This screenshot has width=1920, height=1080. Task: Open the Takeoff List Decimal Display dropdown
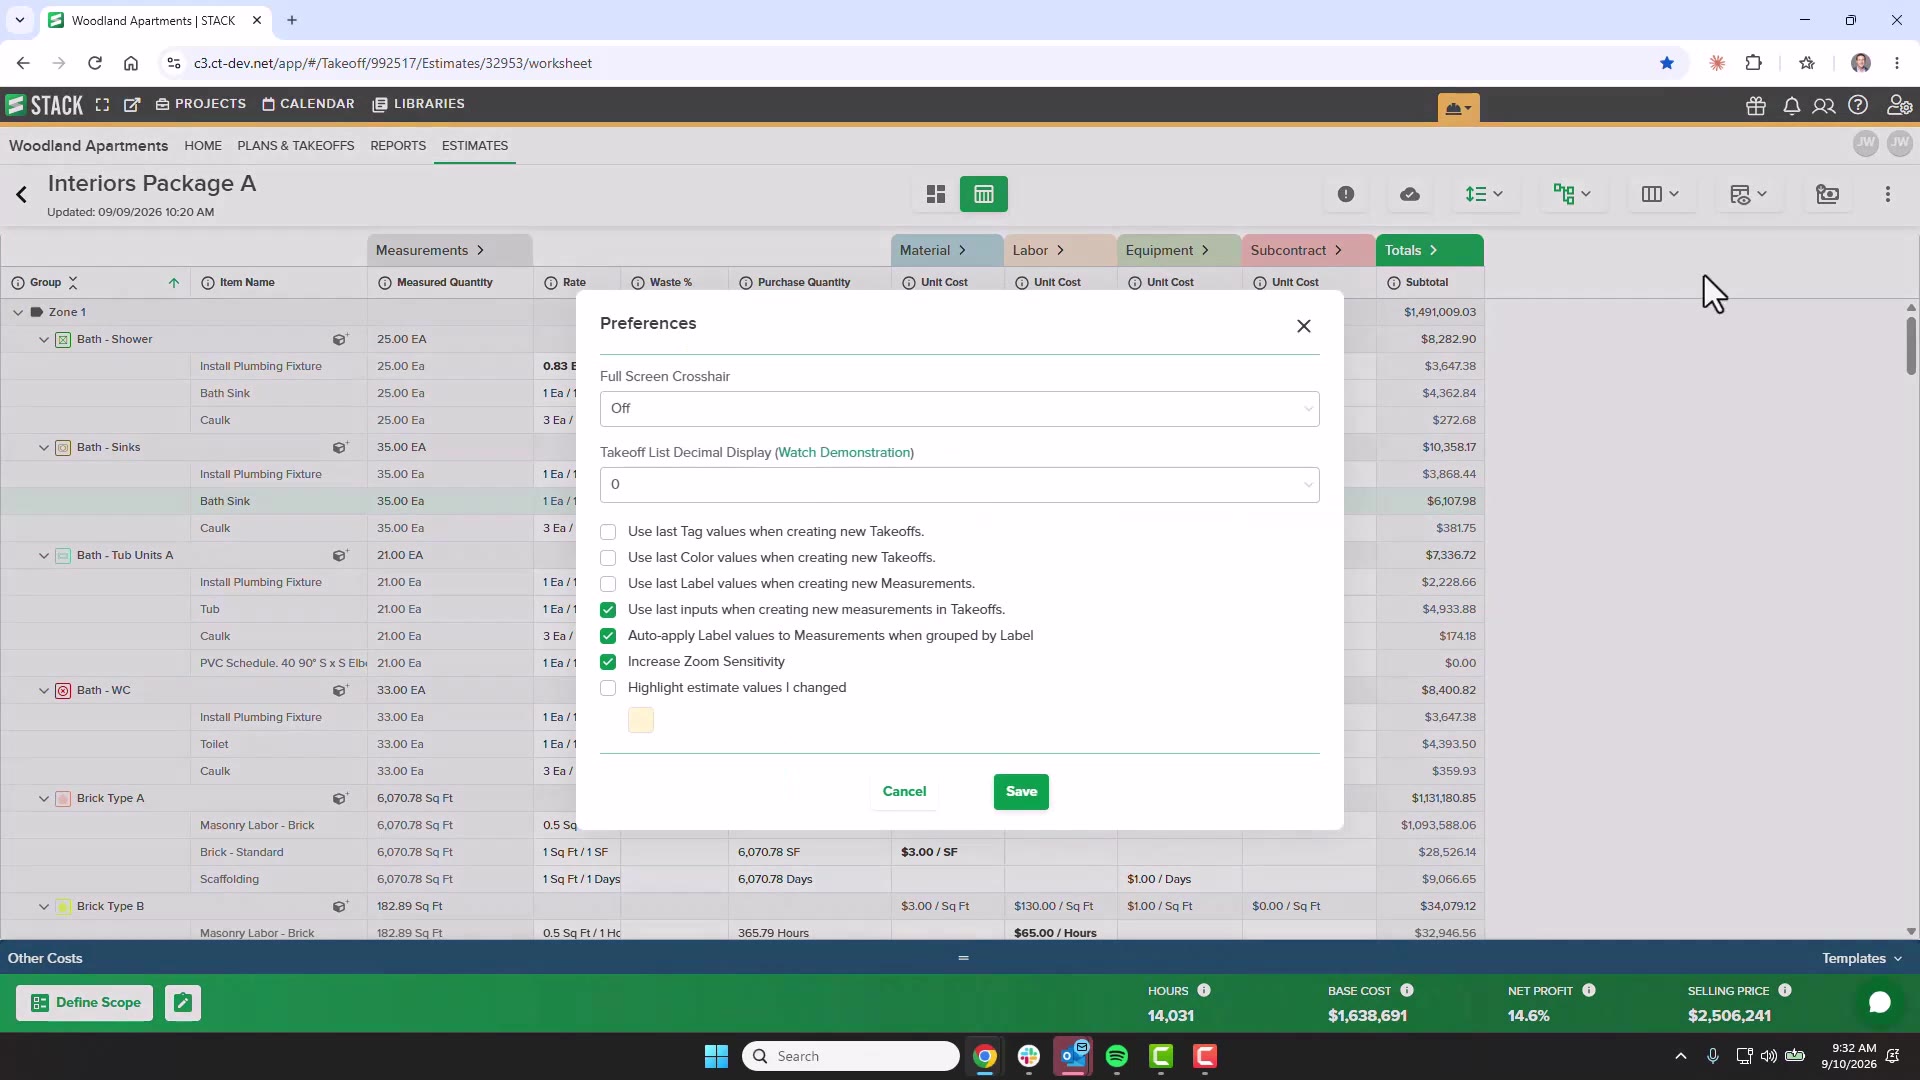(959, 484)
